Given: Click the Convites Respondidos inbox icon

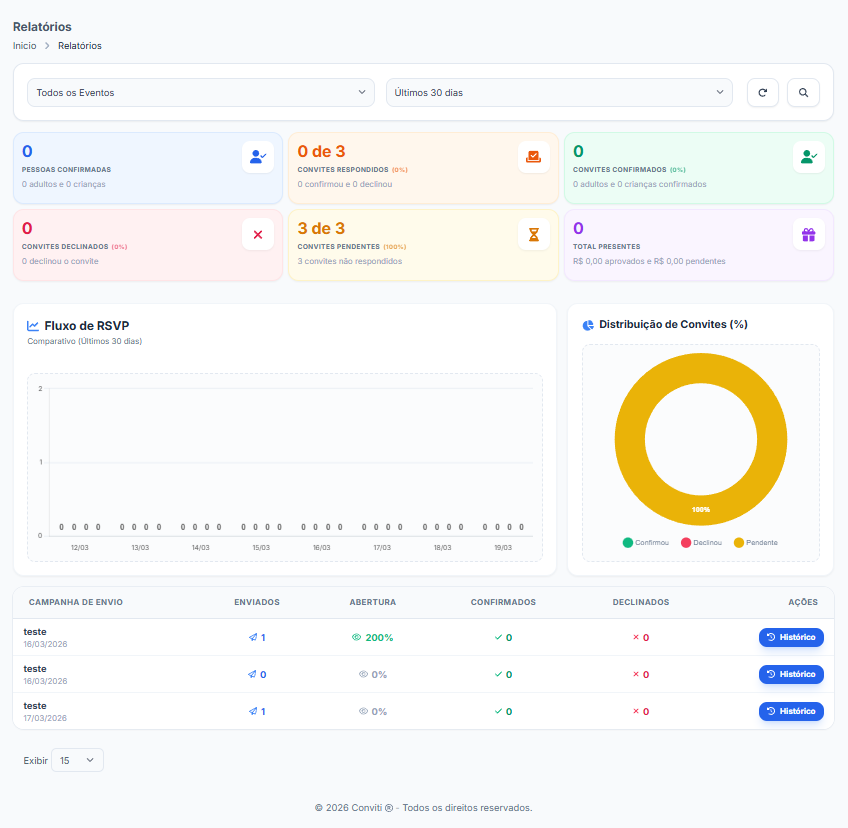Looking at the screenshot, I should (534, 156).
